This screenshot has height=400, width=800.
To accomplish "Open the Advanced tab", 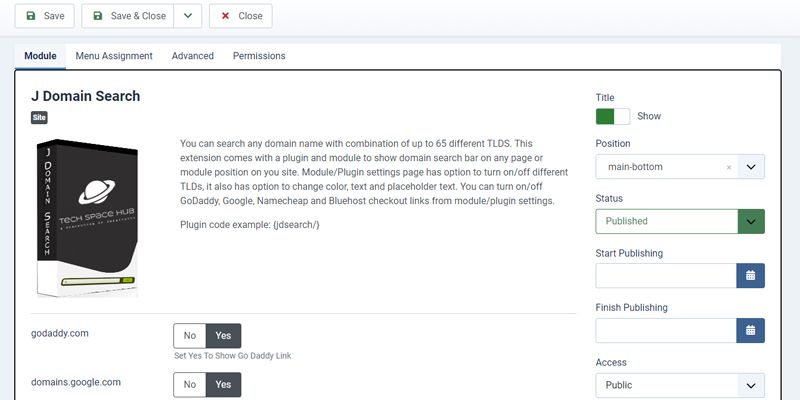I will [192, 56].
